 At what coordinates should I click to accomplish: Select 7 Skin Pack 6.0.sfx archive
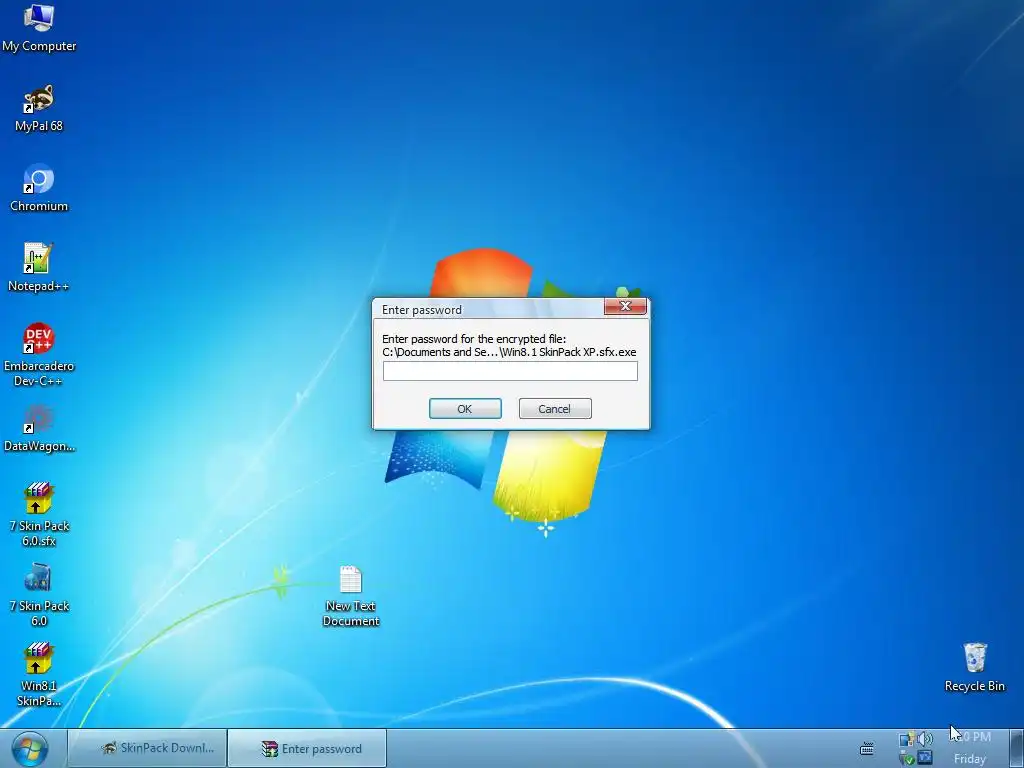pyautogui.click(x=39, y=515)
